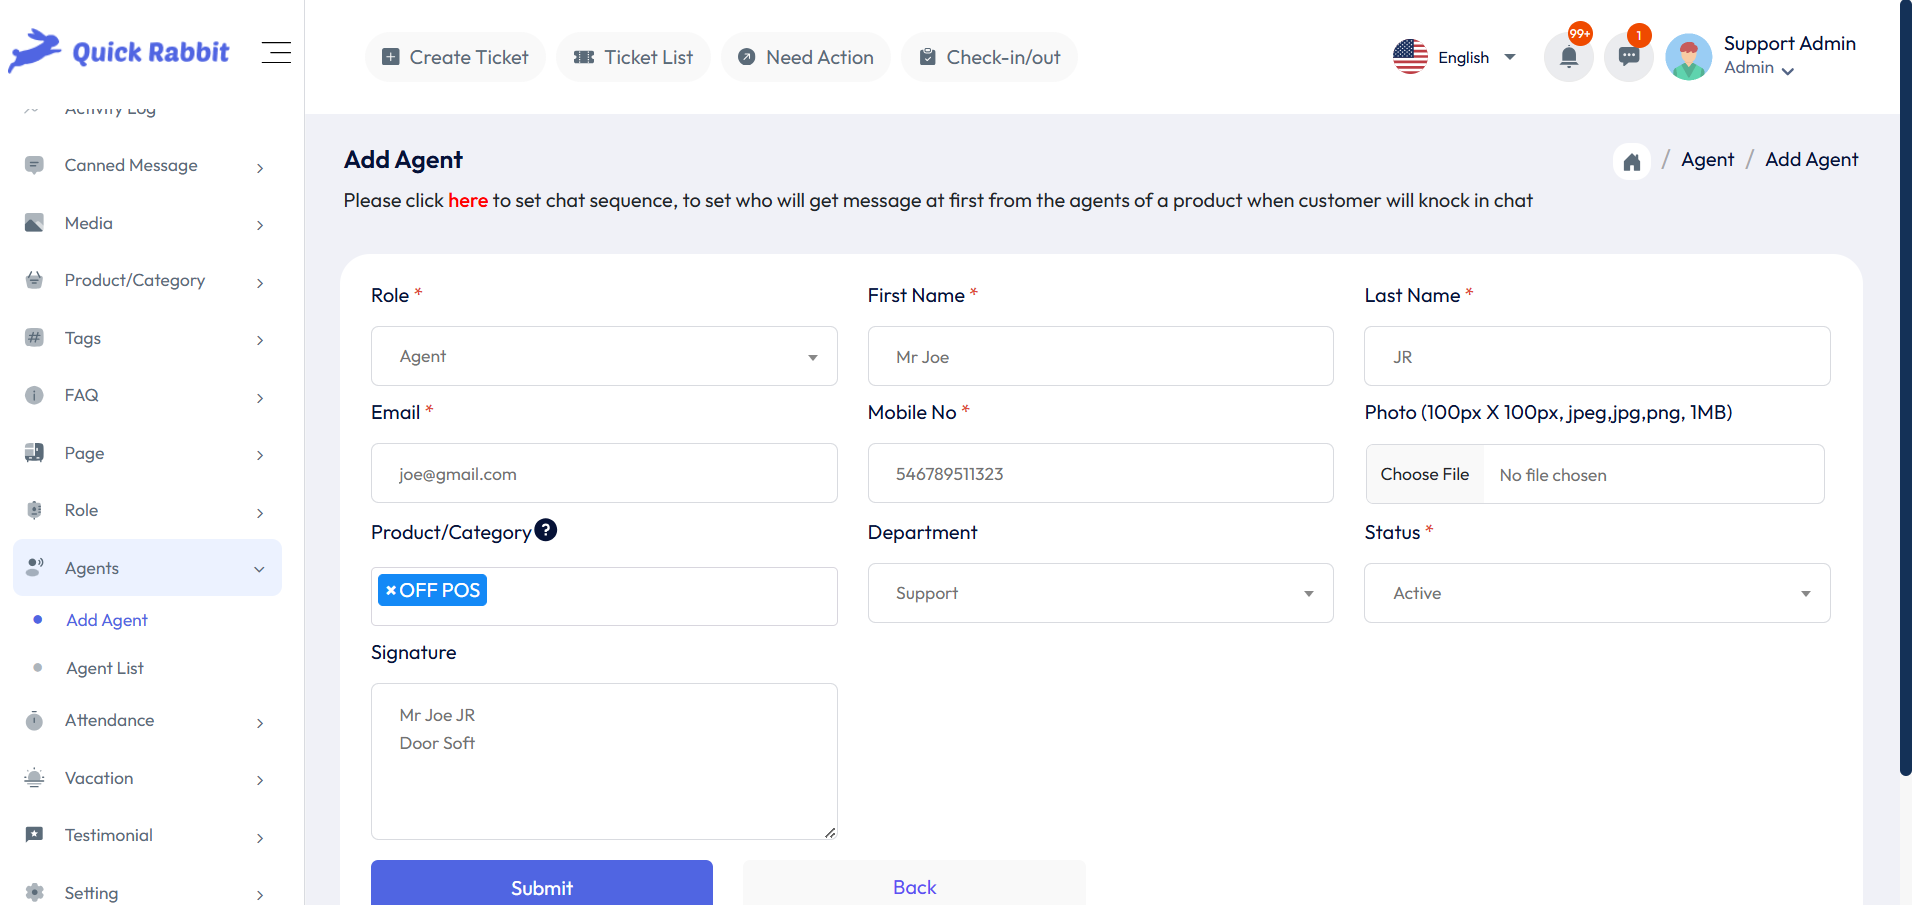Click the home icon in the breadcrumb
1912x905 pixels.
click(x=1631, y=160)
